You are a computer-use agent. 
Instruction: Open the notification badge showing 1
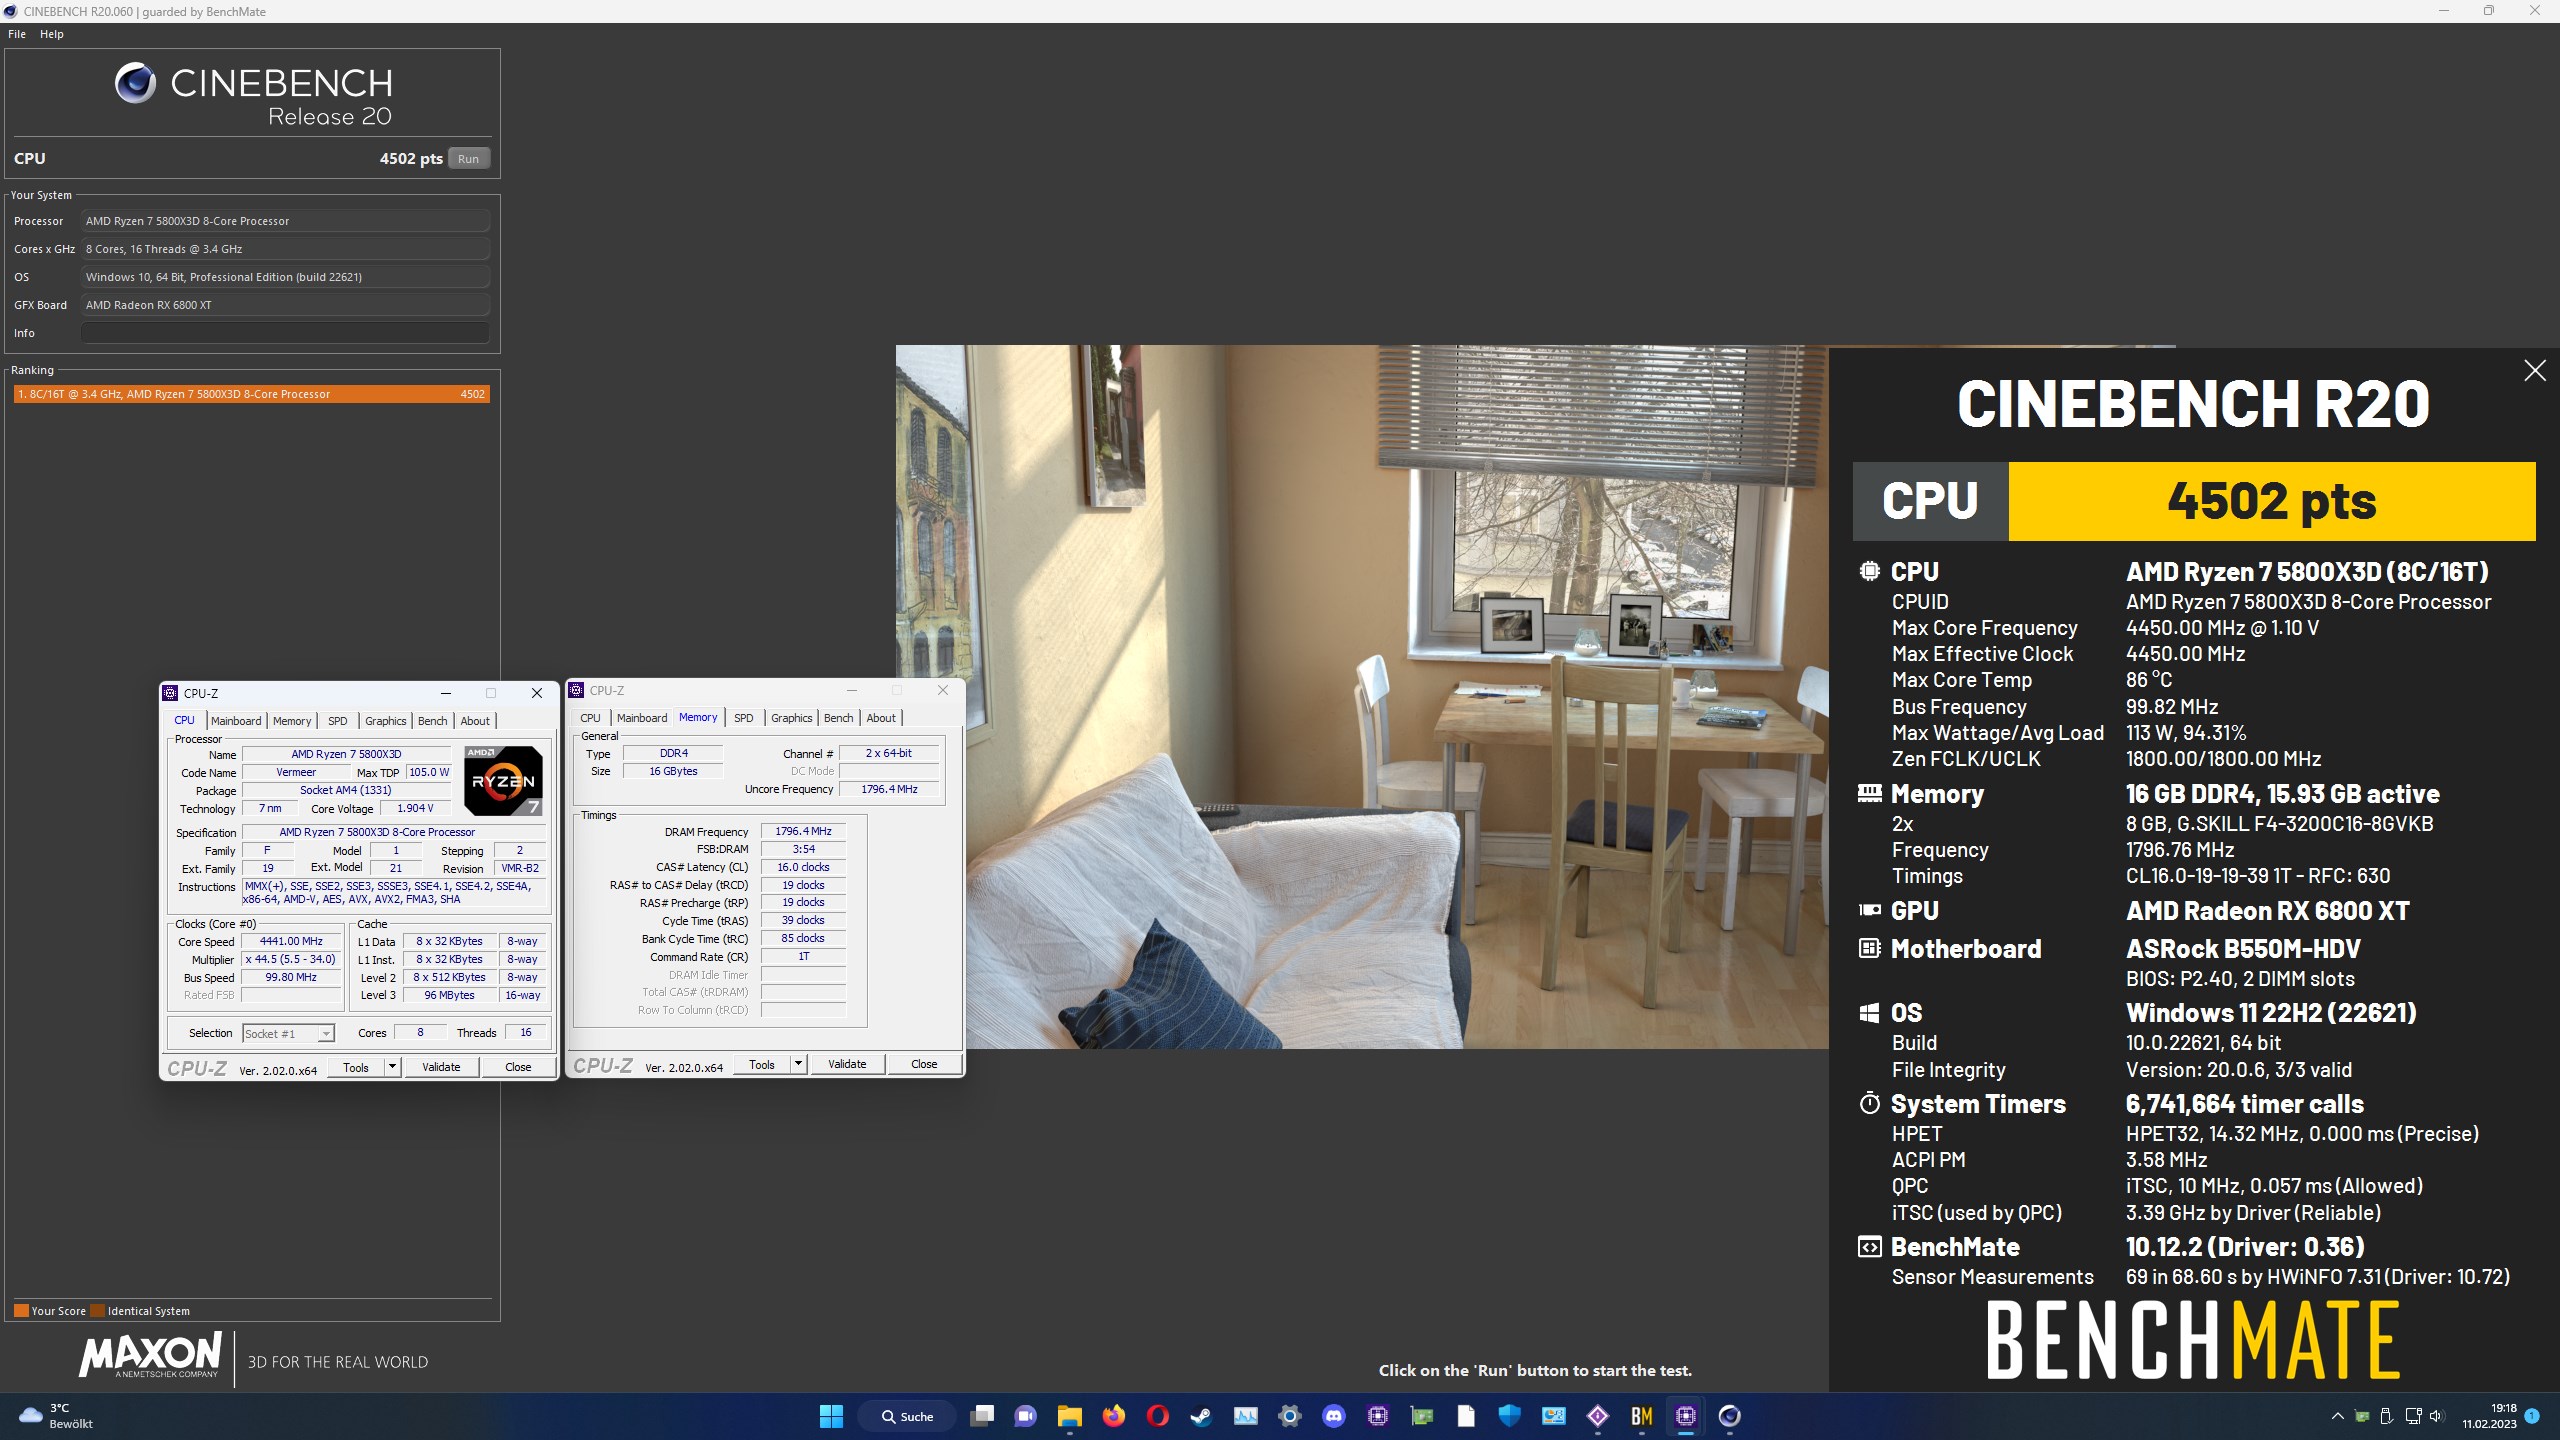pyautogui.click(x=2532, y=1416)
